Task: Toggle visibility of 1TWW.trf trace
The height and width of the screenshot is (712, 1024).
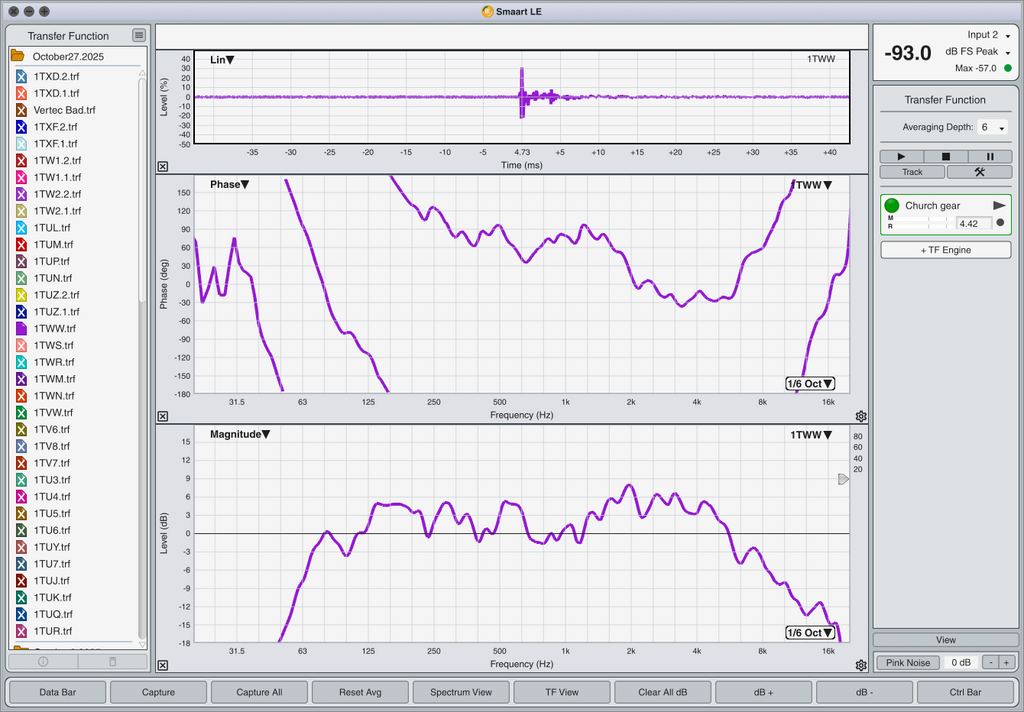Action: (22, 328)
